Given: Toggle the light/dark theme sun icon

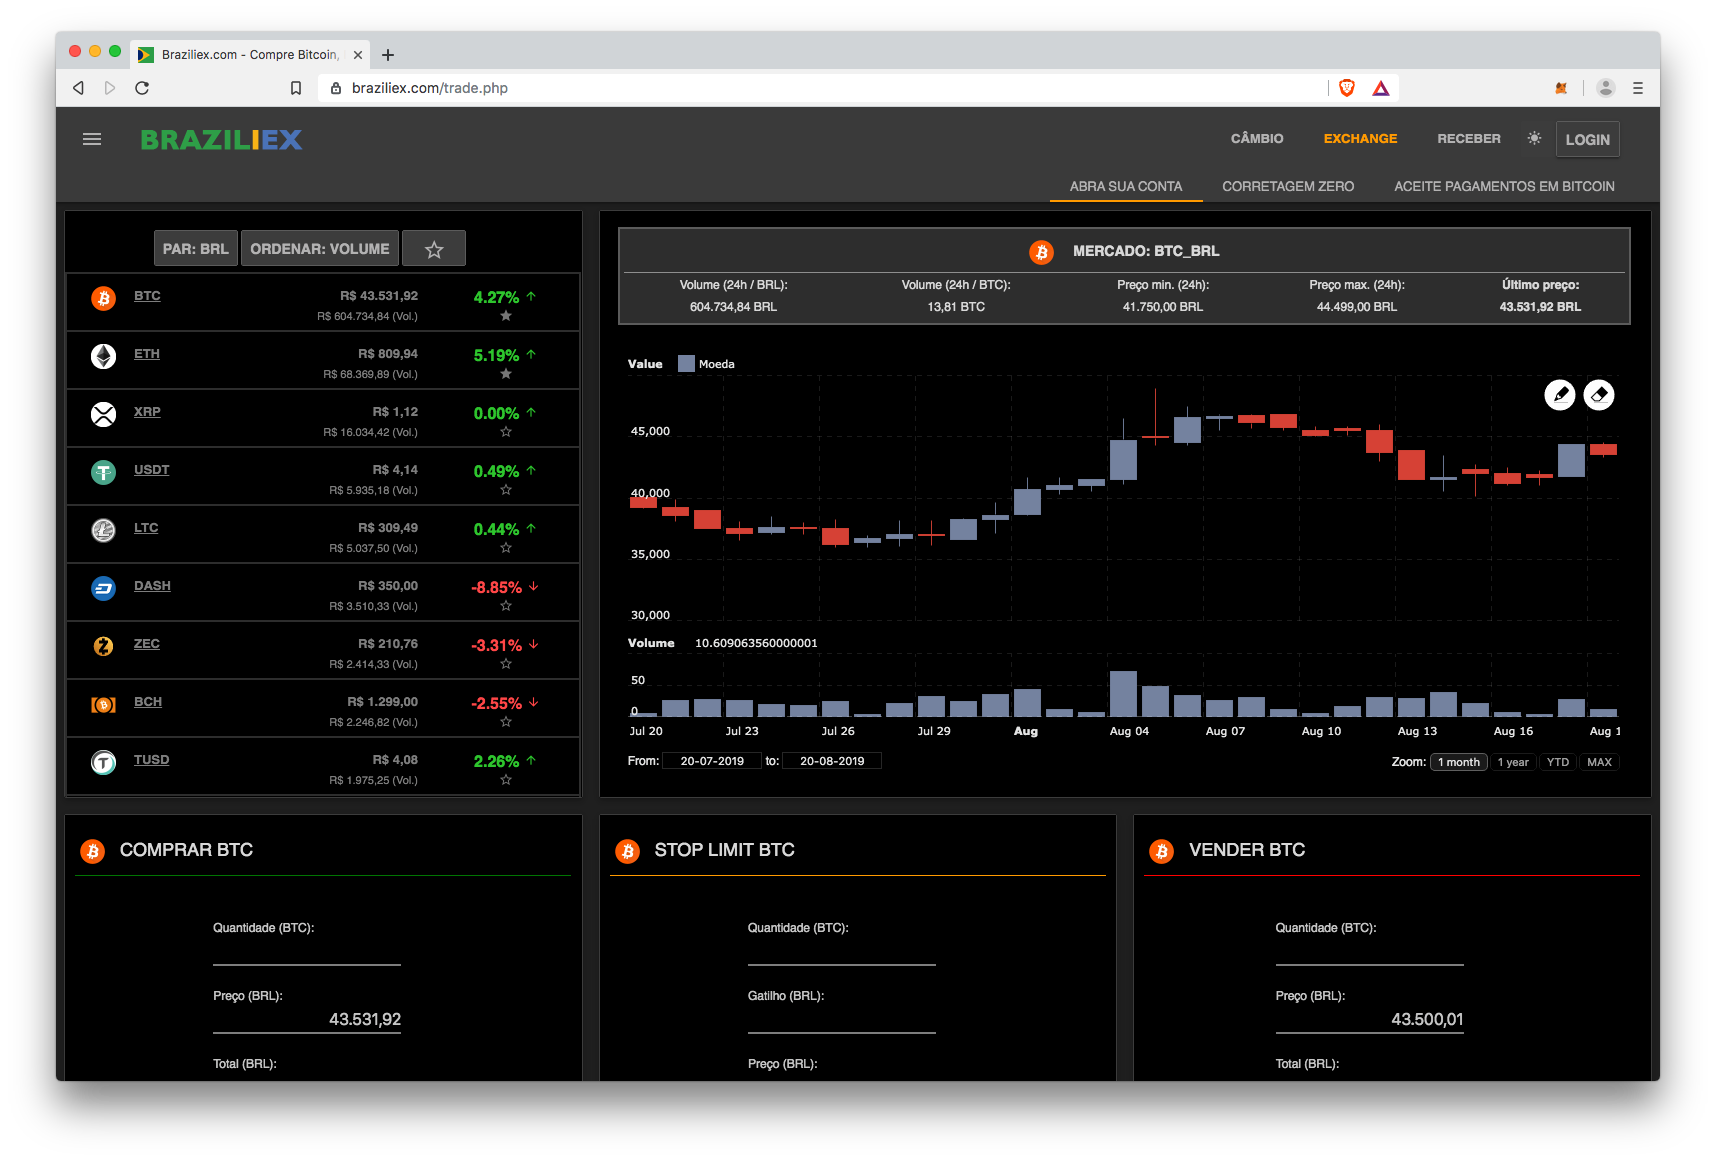Looking at the screenshot, I should point(1534,138).
